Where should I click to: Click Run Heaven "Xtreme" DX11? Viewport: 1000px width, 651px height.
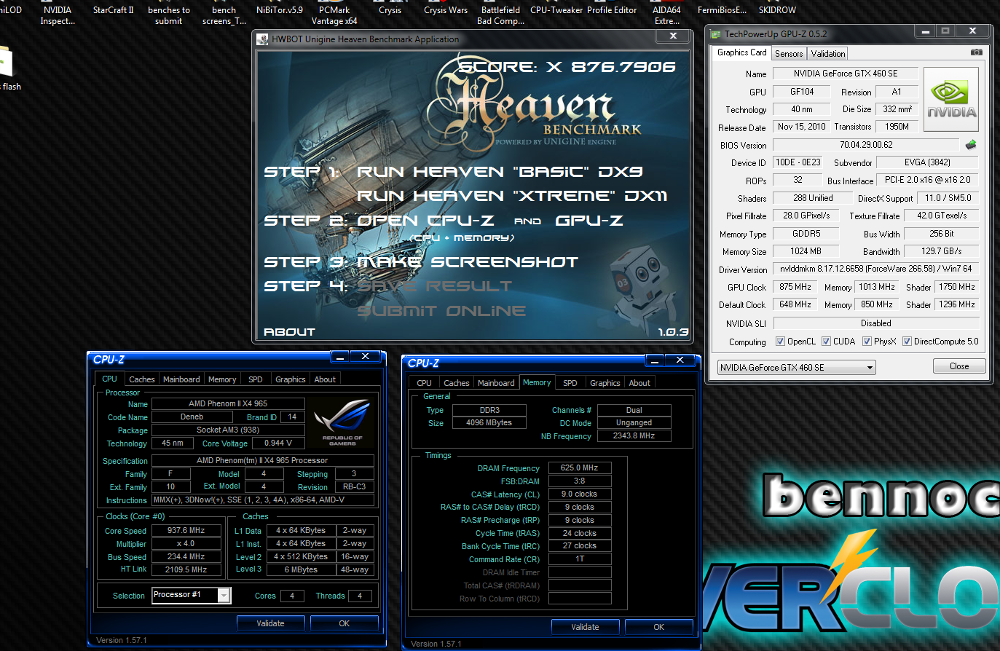click(x=512, y=196)
